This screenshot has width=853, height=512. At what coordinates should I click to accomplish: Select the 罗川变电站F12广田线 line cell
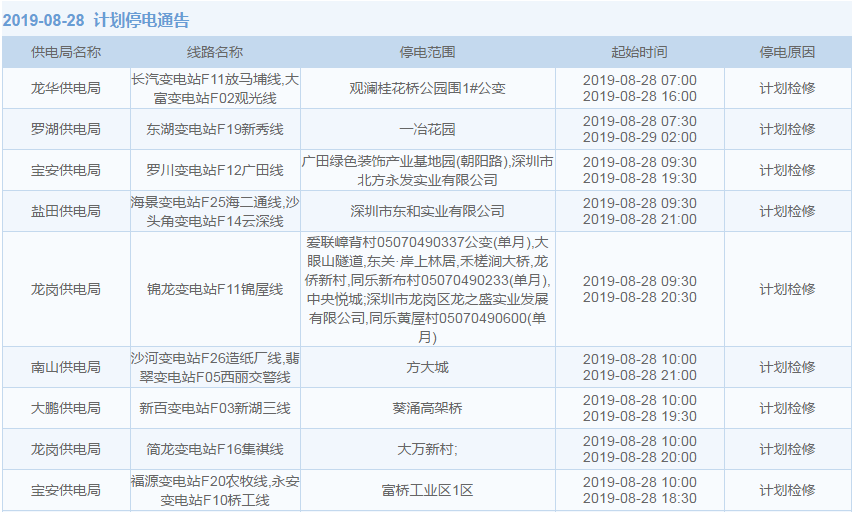pos(215,170)
